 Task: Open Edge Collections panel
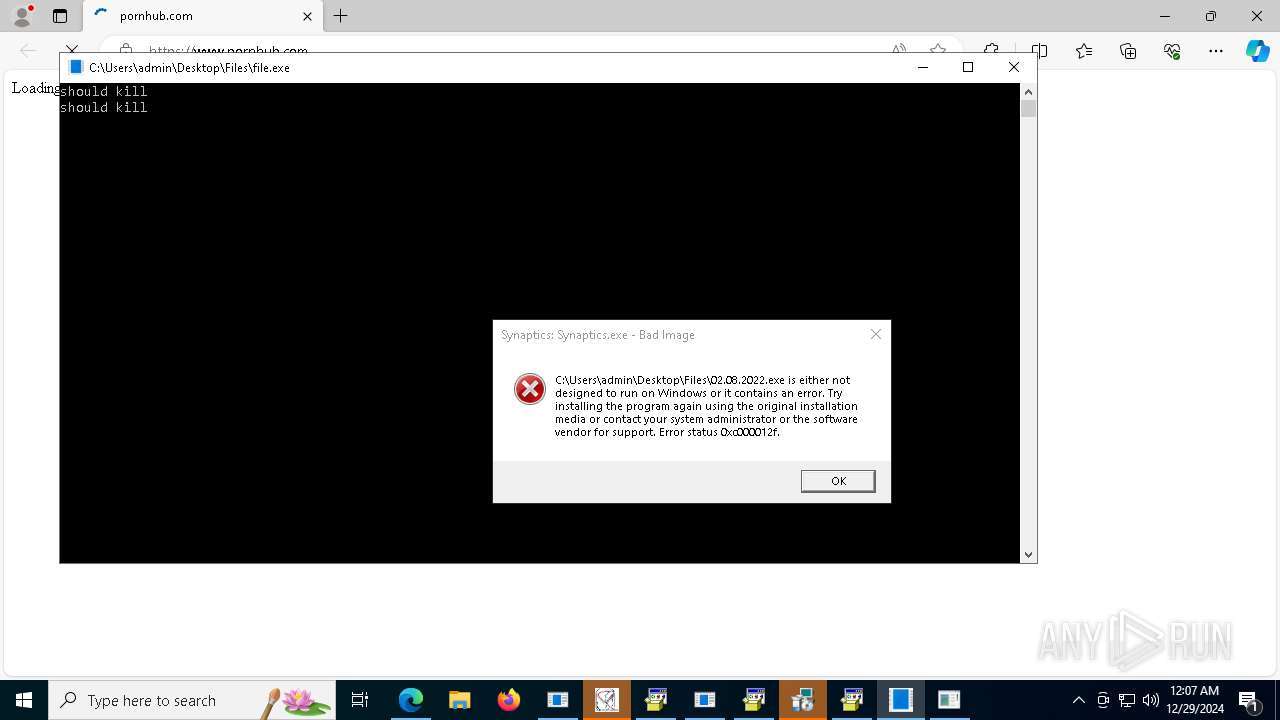[x=1128, y=51]
